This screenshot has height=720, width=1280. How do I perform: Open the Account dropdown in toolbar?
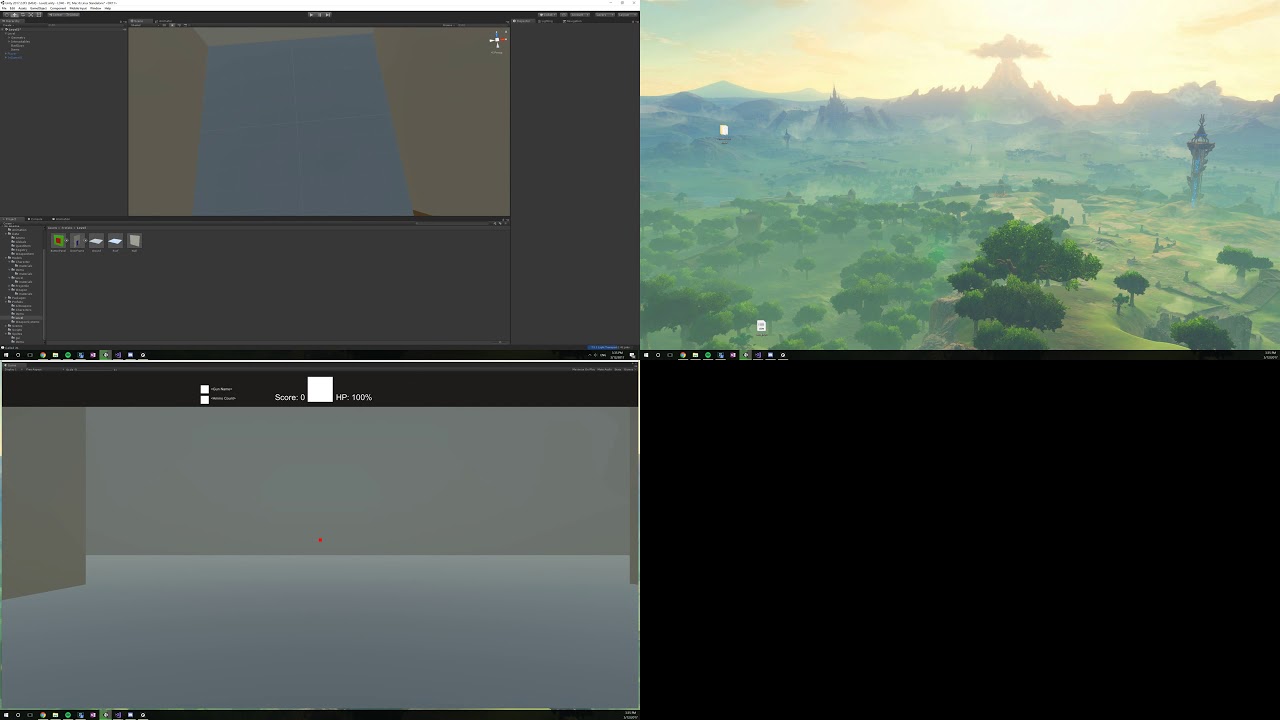coord(580,15)
